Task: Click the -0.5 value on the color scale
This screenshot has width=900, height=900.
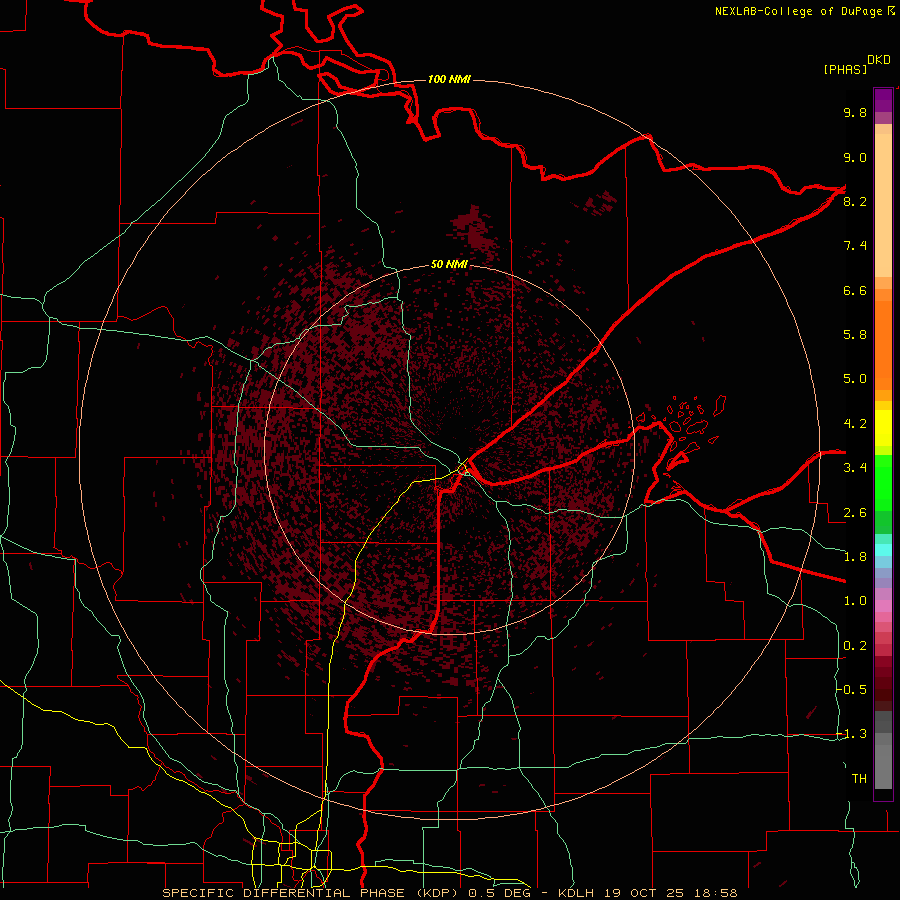Action: [852, 690]
